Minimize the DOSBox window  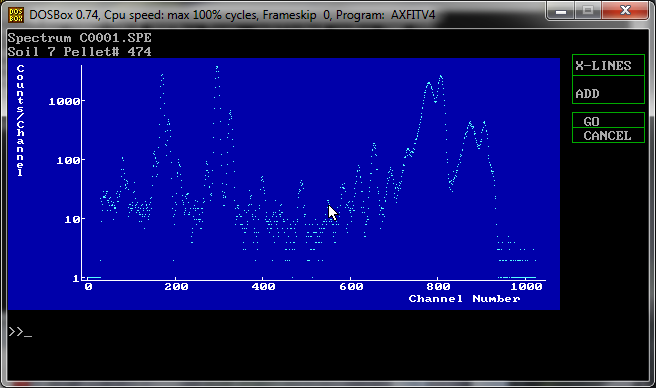(x=561, y=10)
